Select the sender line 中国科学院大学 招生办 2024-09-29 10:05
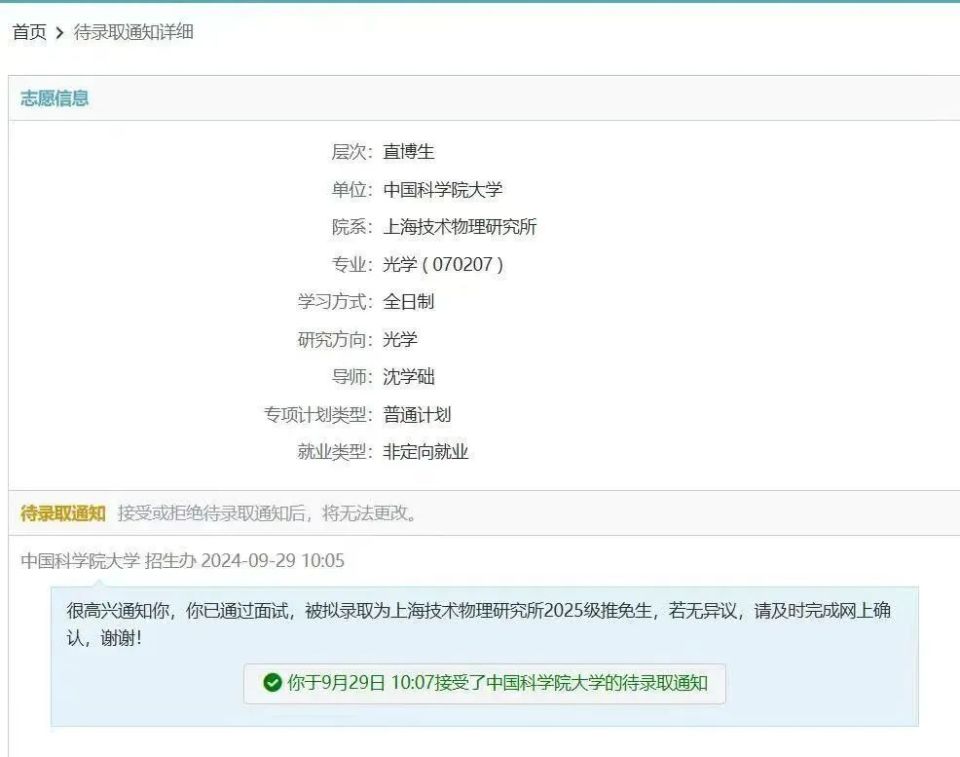The image size is (960, 757). (182, 561)
